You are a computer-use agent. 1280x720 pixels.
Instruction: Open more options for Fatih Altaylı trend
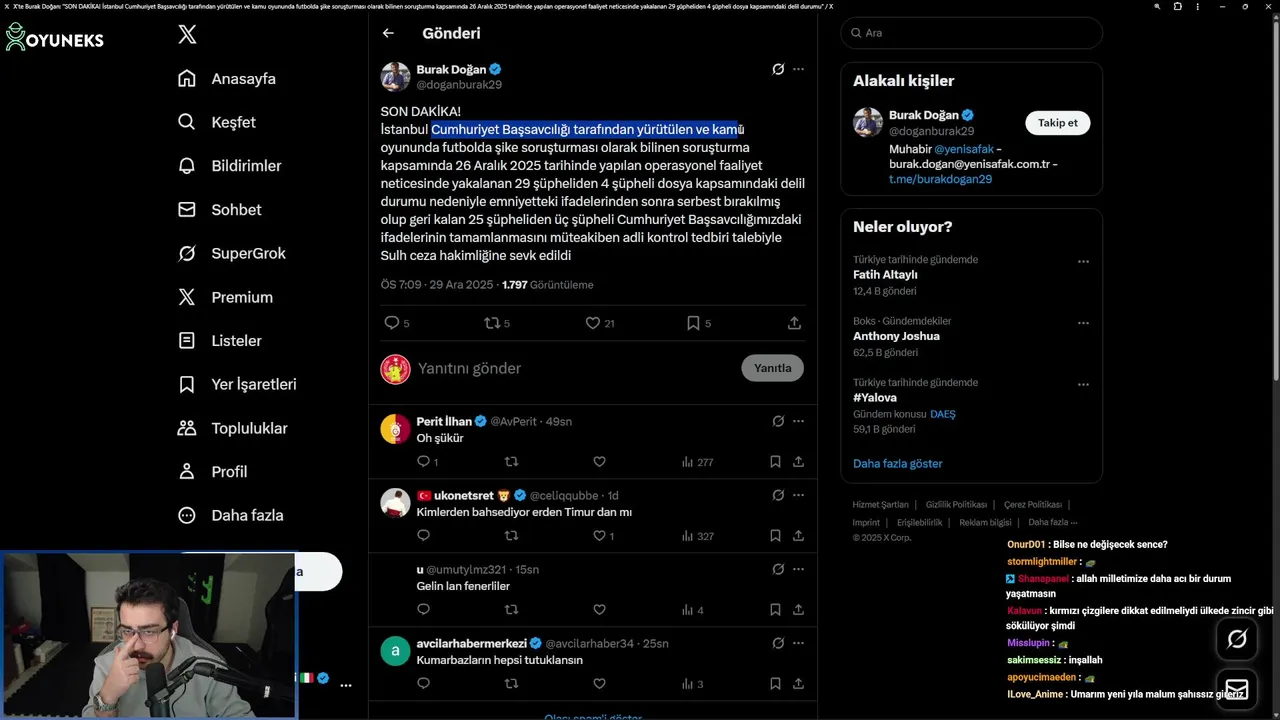(x=1083, y=262)
